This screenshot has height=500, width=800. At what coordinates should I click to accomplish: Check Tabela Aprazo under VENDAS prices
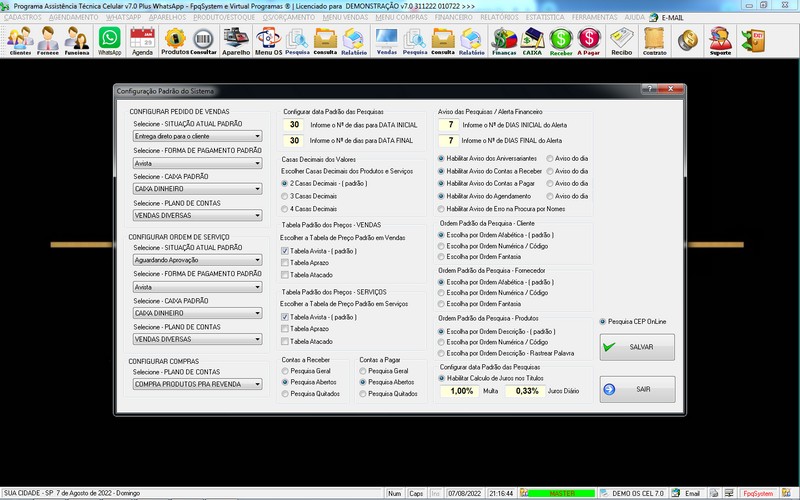coord(285,263)
